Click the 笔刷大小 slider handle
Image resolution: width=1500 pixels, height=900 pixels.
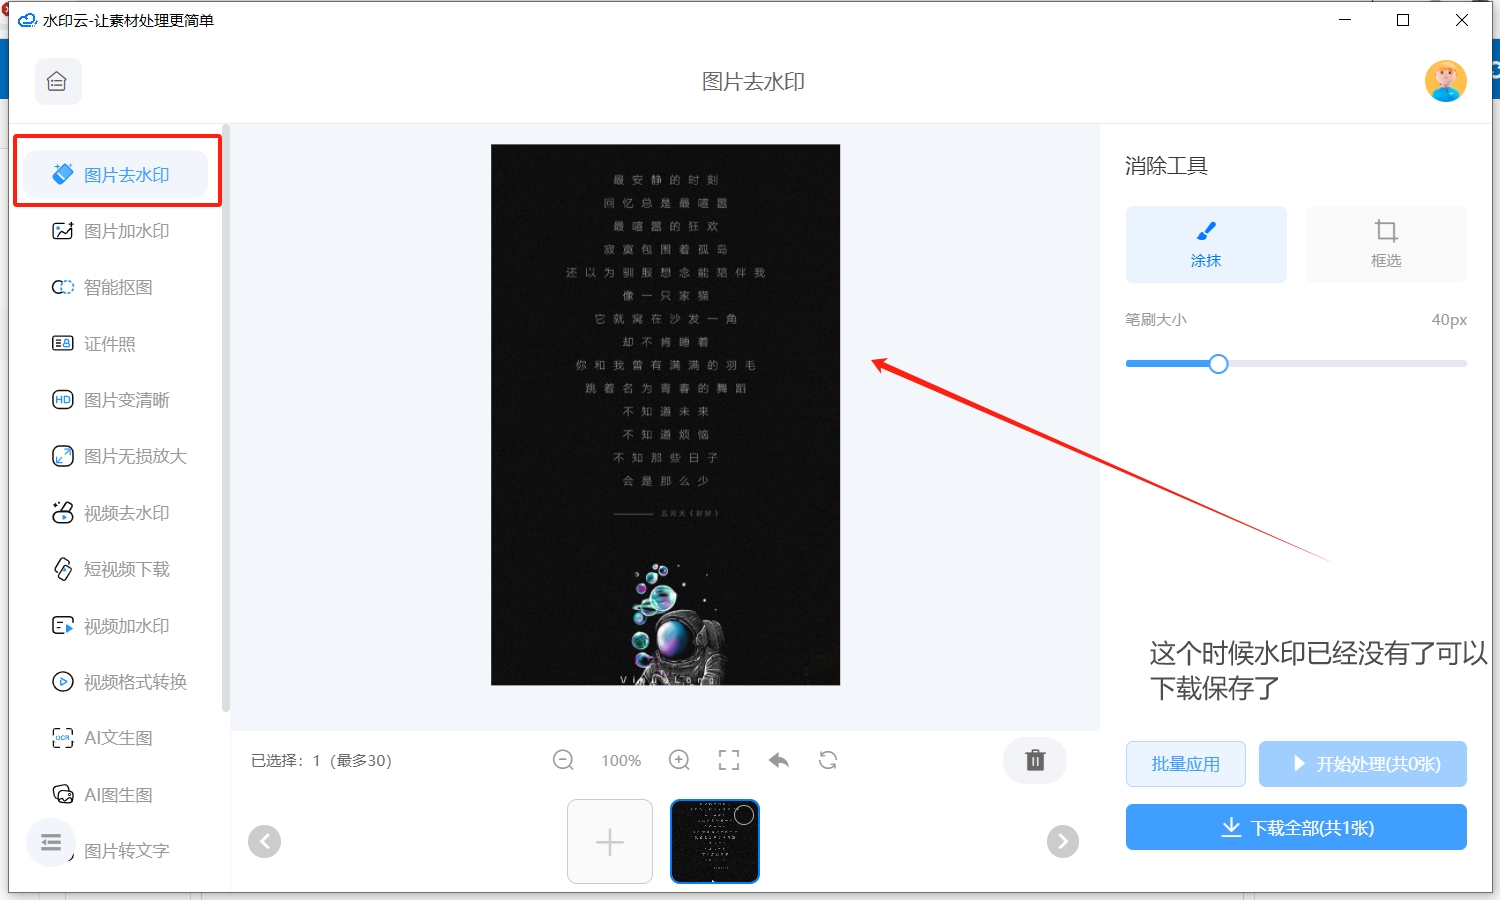(1218, 364)
